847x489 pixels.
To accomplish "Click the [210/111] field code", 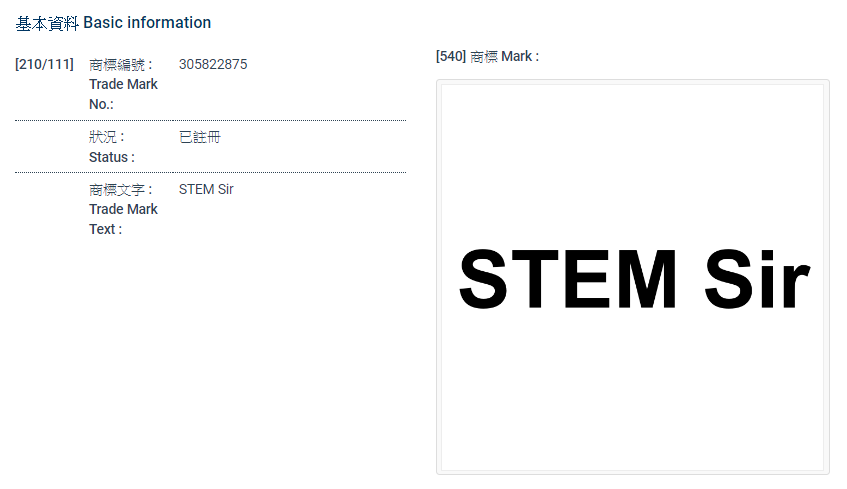I will tap(44, 65).
